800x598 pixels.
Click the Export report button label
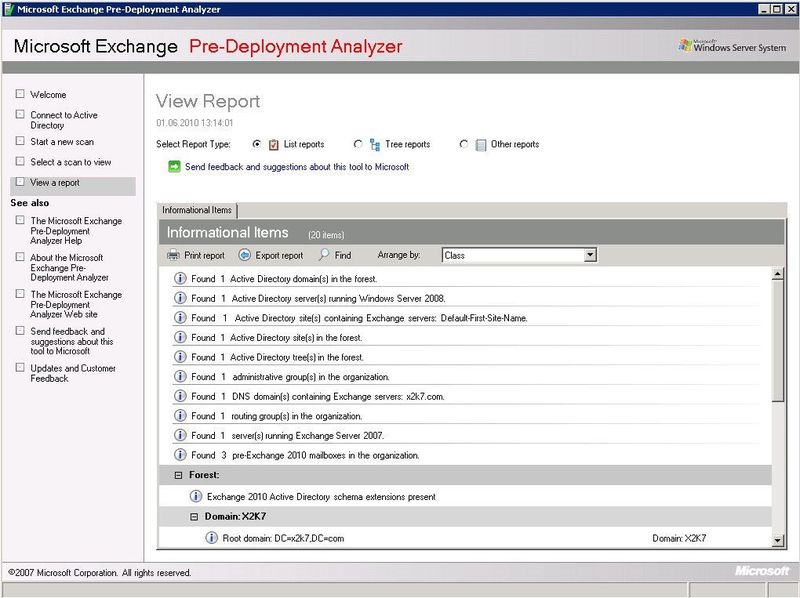(279, 255)
